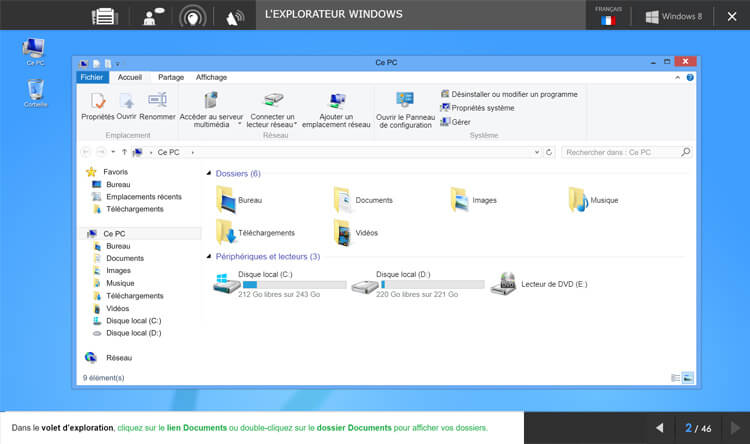
Task: Select Lecteur de DVD (E:)
Action: [x=539, y=284]
